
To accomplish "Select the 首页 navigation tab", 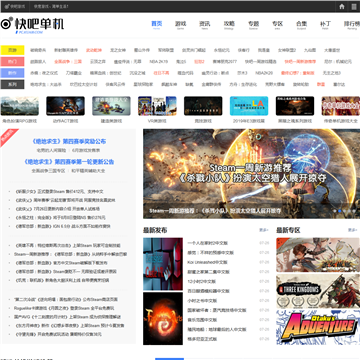I will click(x=157, y=24).
